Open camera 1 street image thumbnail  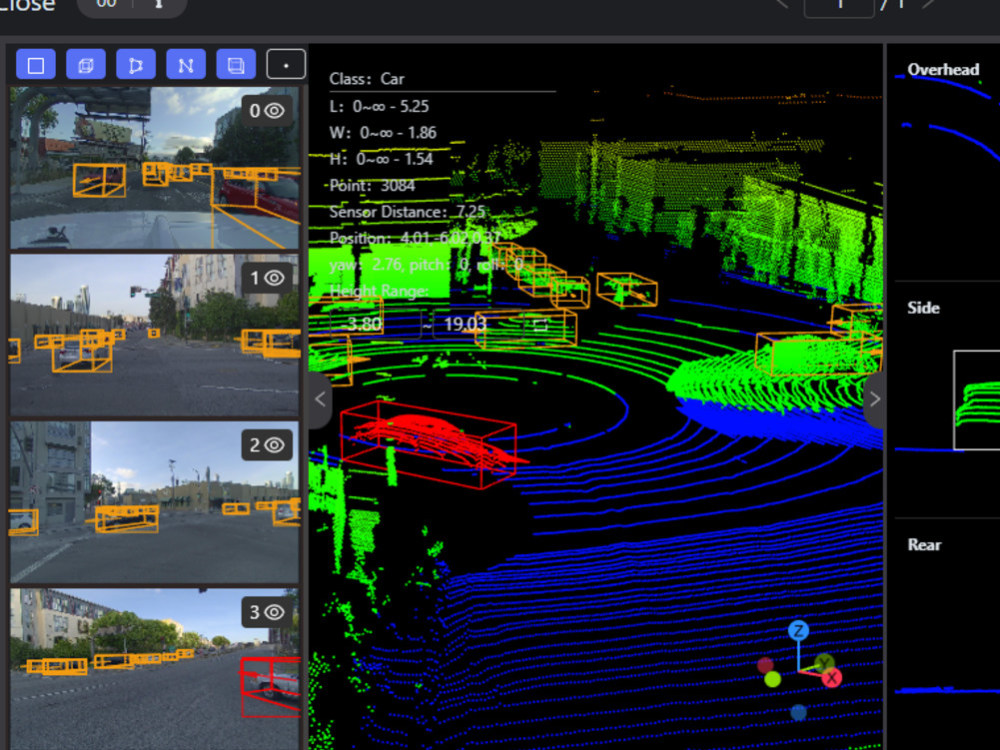pyautogui.click(x=154, y=335)
